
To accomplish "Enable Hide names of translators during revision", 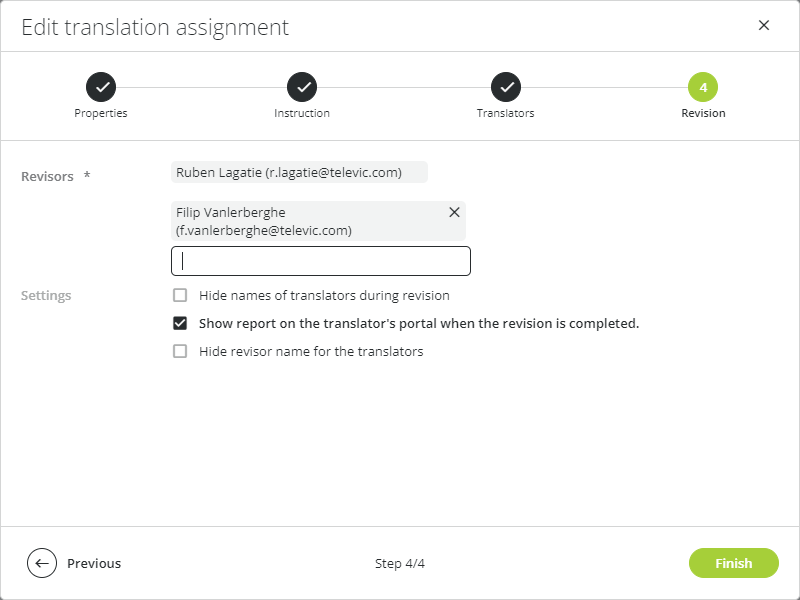I will [180, 295].
